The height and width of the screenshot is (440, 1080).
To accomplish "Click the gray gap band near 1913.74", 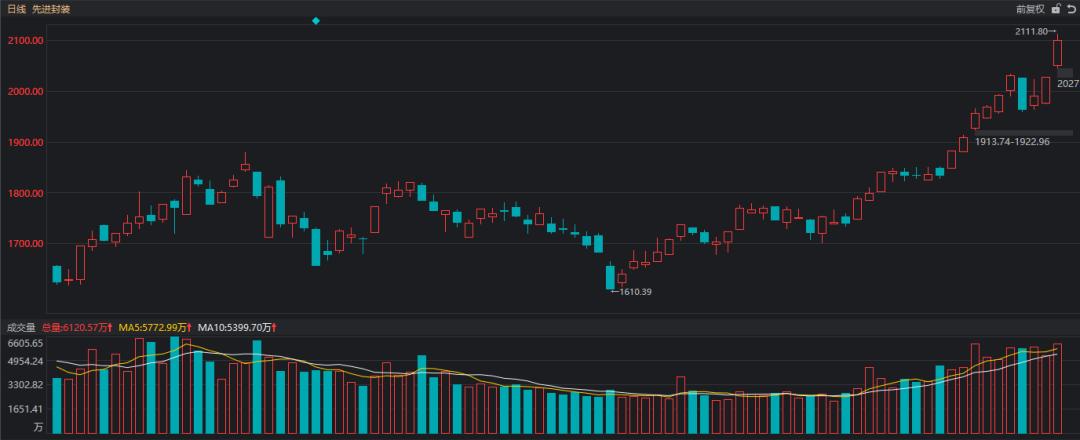I will (1022, 133).
